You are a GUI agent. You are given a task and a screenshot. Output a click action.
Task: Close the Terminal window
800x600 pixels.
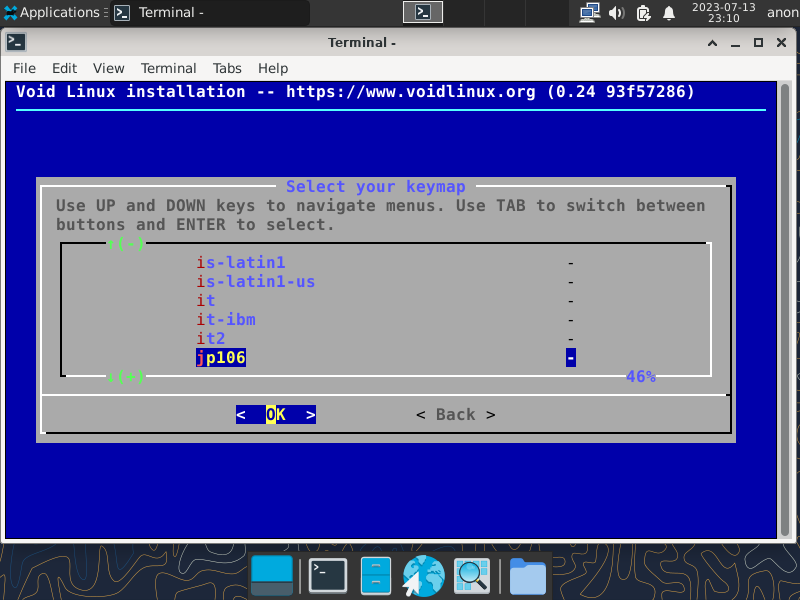[781, 43]
